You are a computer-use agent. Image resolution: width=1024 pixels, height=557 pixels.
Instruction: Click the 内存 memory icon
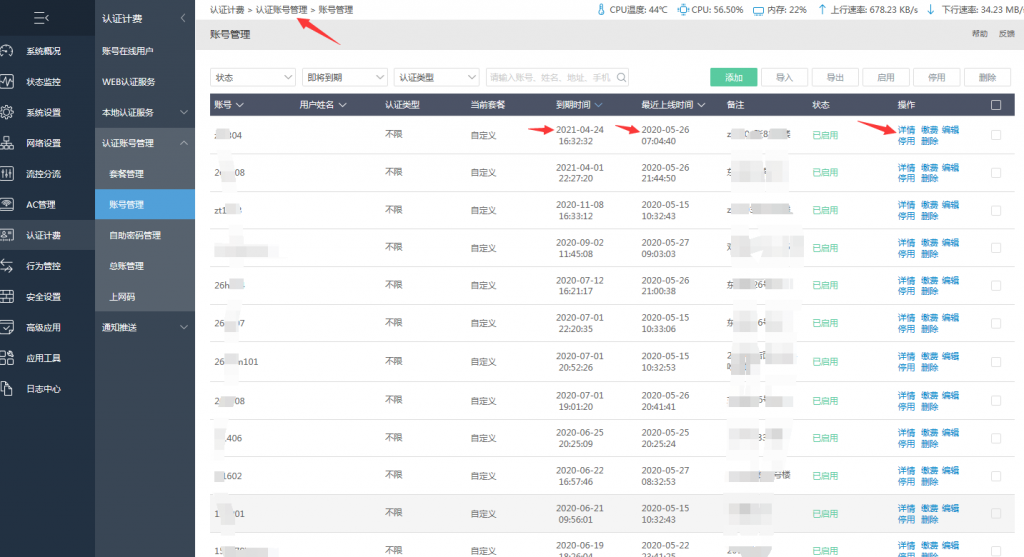(758, 10)
